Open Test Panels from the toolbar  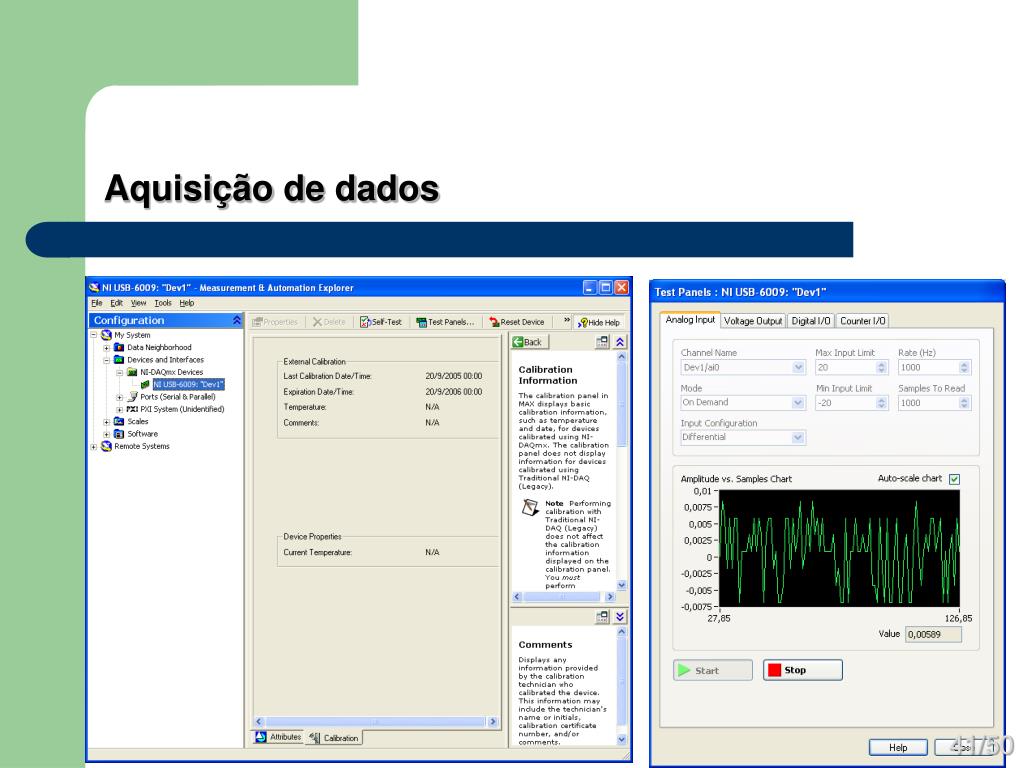(x=445, y=322)
